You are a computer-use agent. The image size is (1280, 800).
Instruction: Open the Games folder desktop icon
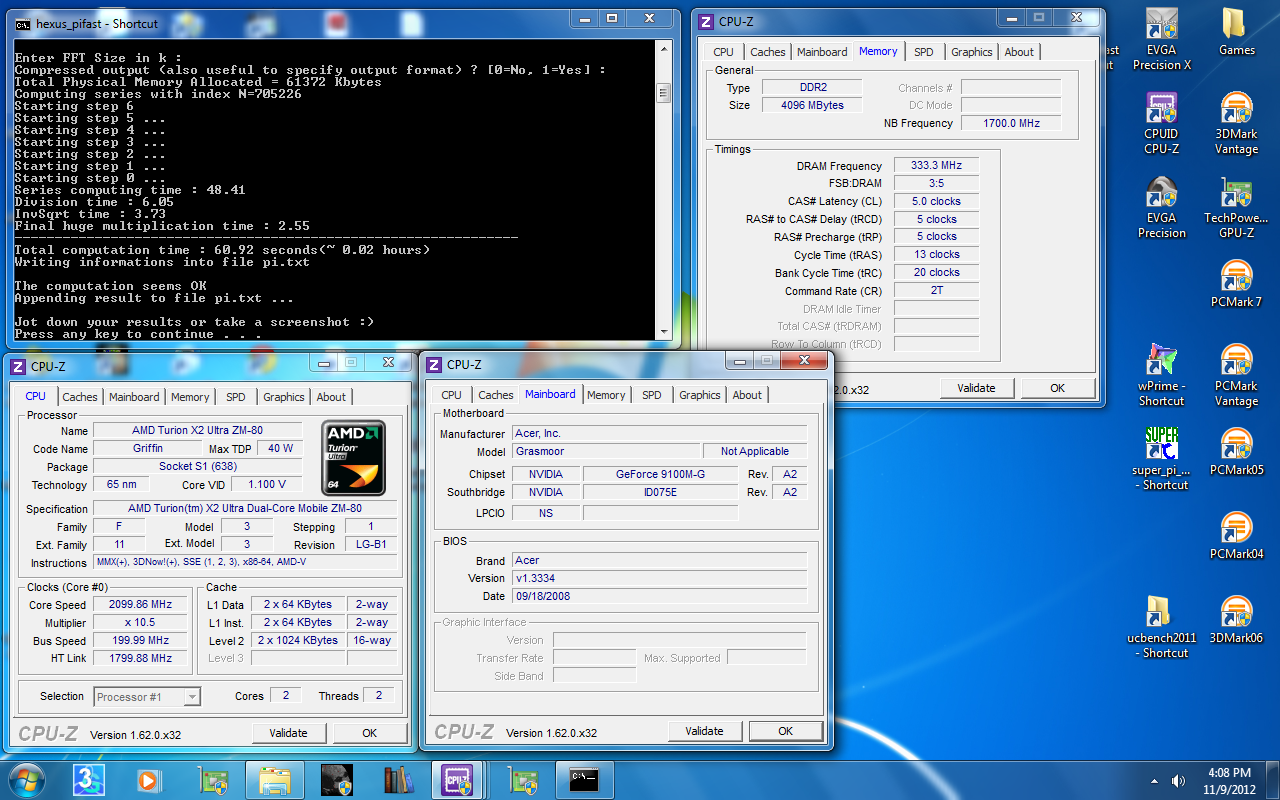(1236, 33)
